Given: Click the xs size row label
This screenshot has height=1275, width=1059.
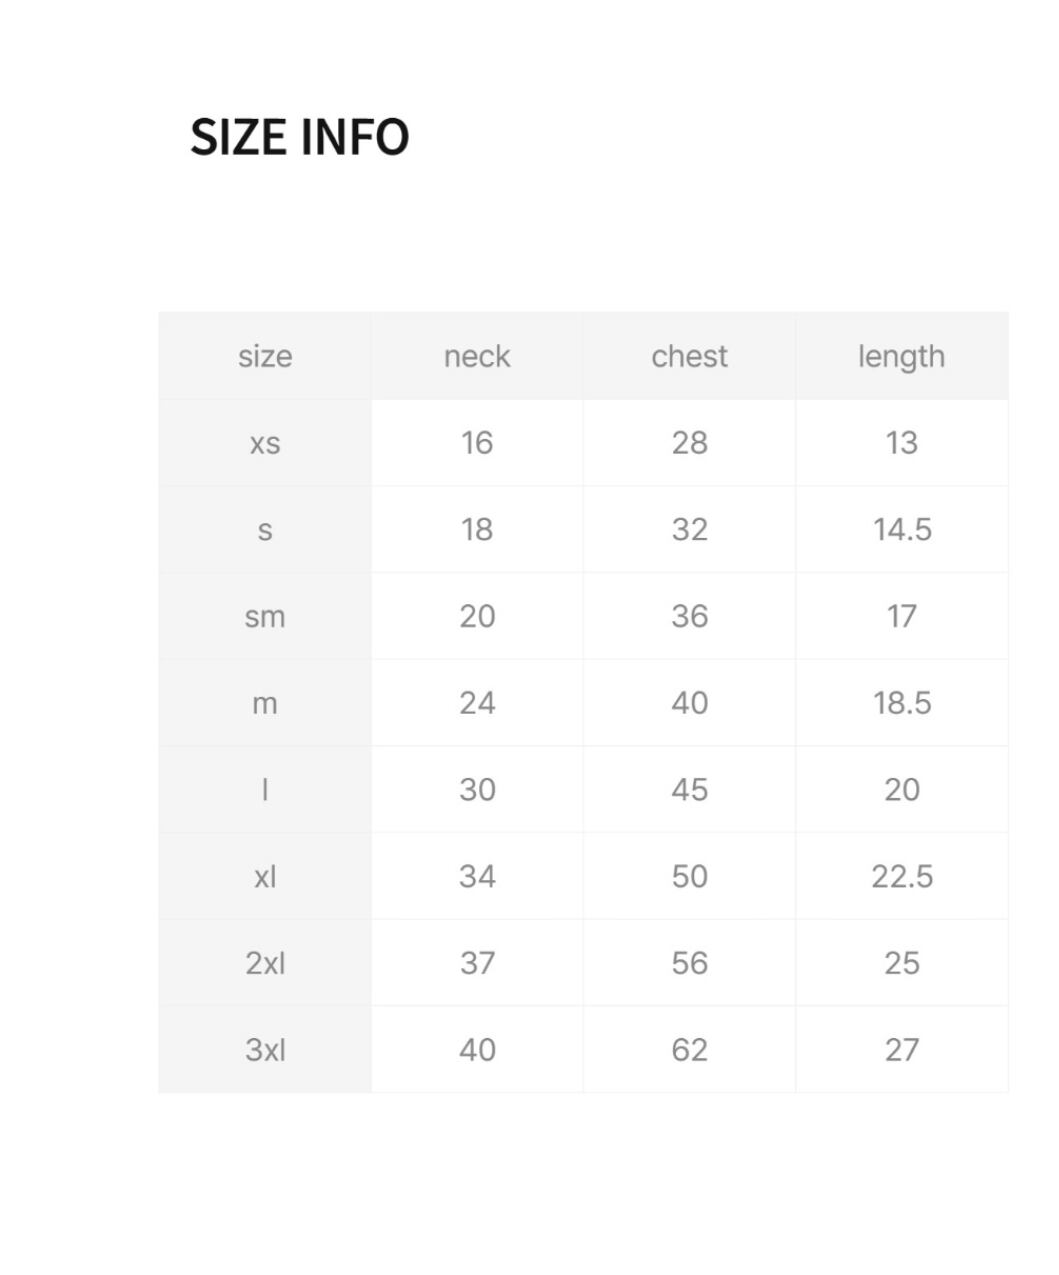Looking at the screenshot, I should click(265, 443).
